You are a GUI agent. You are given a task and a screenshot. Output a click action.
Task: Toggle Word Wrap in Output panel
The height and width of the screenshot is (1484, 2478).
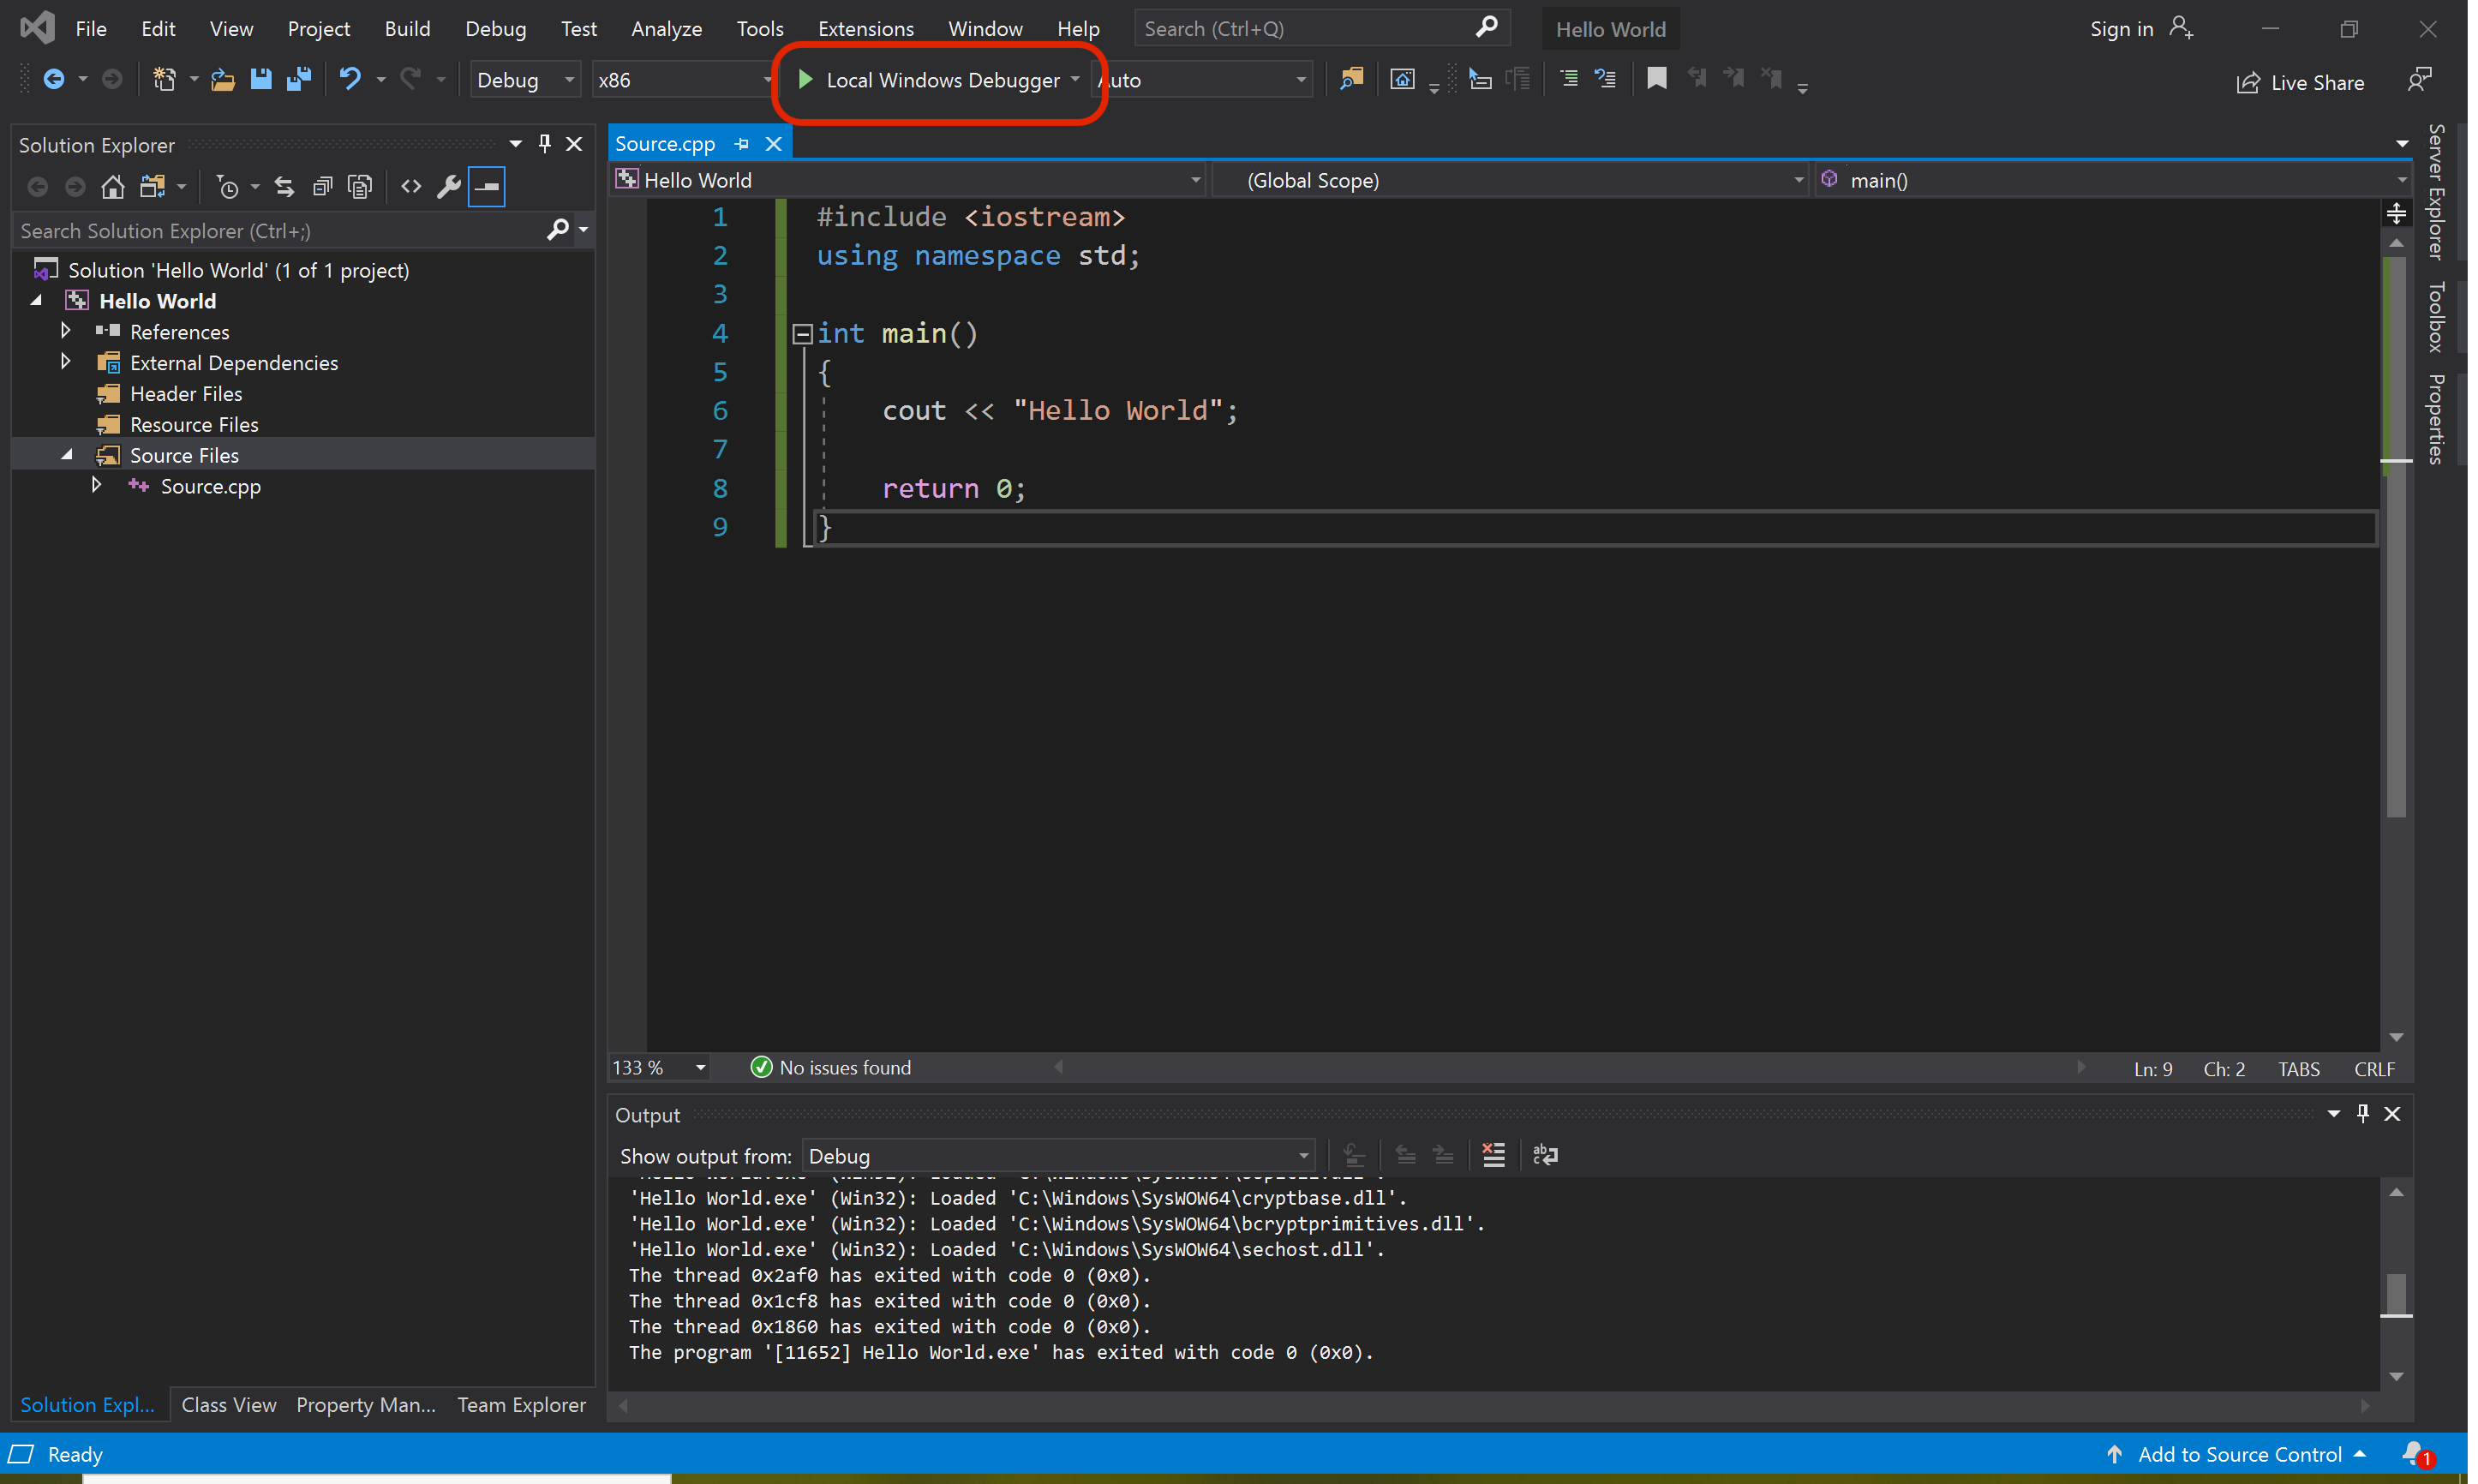(x=1545, y=1155)
